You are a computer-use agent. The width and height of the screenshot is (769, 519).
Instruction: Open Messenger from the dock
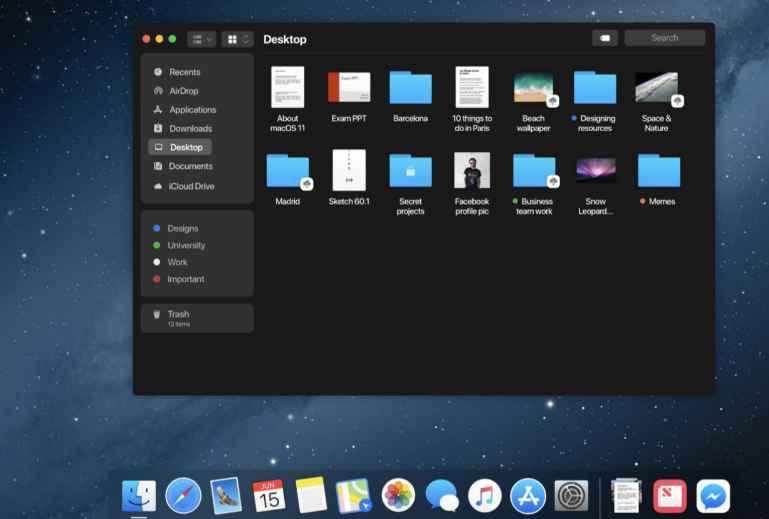[x=713, y=495]
